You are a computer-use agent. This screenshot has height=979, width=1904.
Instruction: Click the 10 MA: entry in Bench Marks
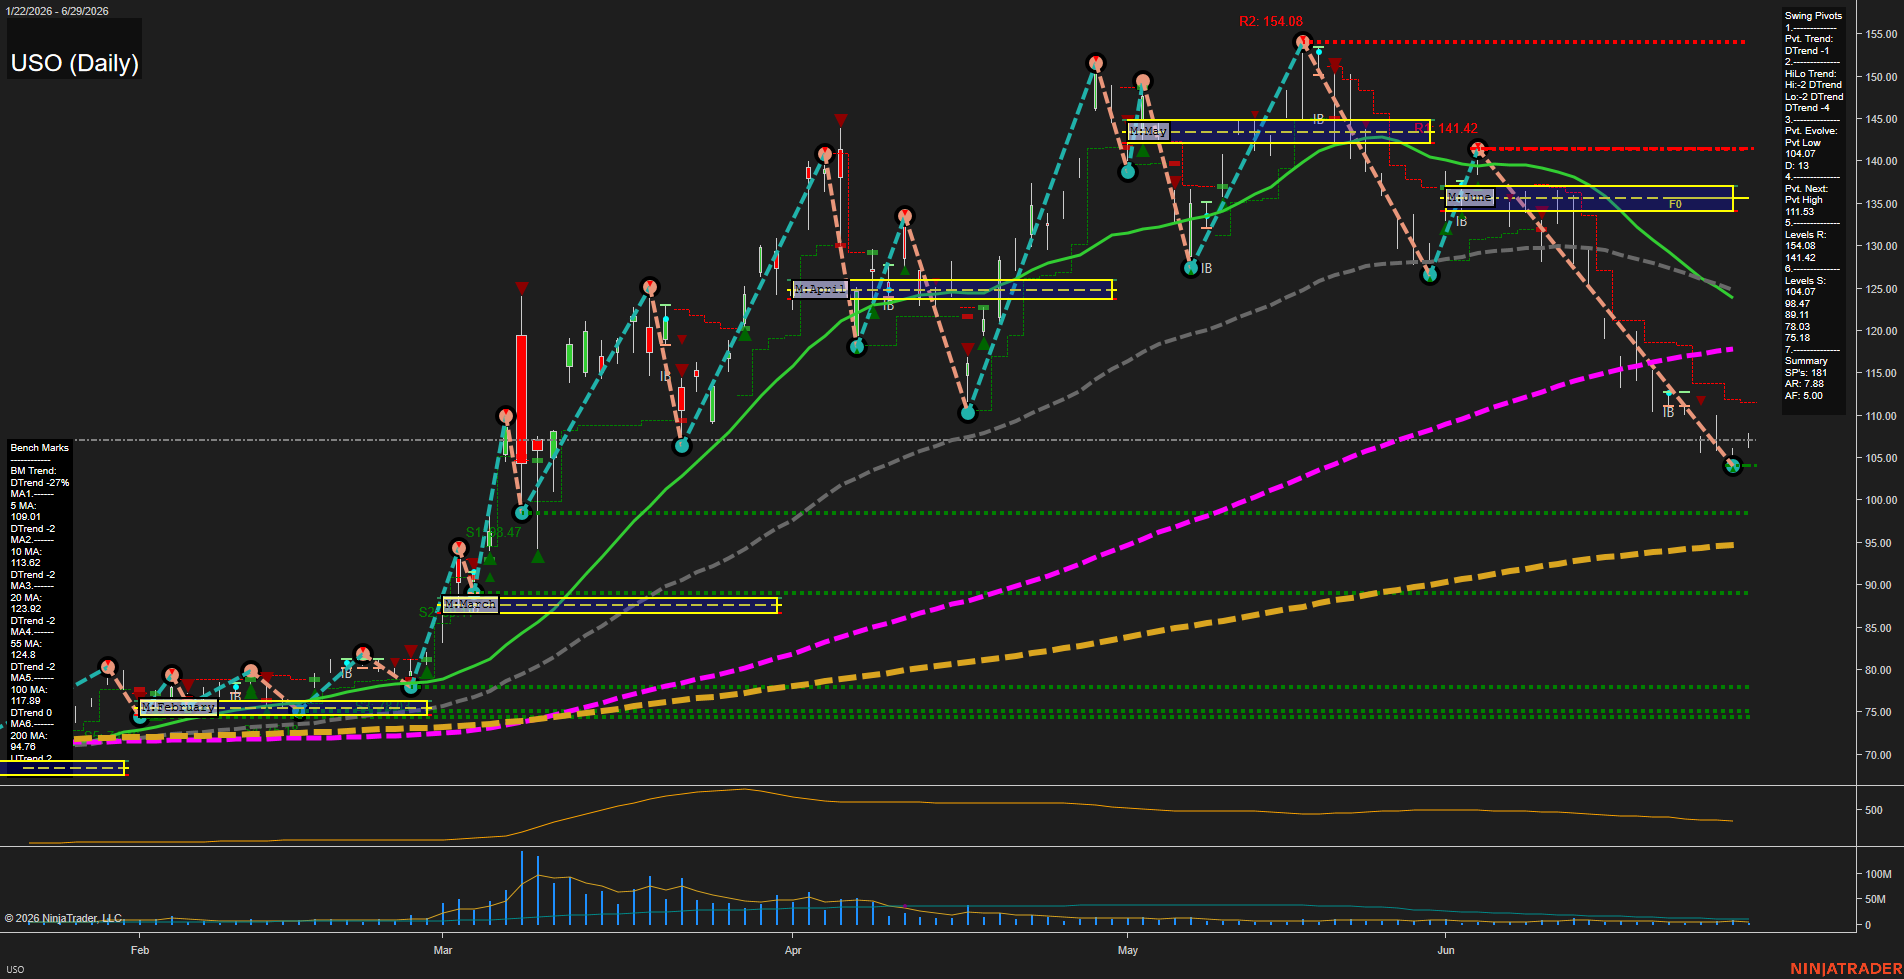pos(26,552)
